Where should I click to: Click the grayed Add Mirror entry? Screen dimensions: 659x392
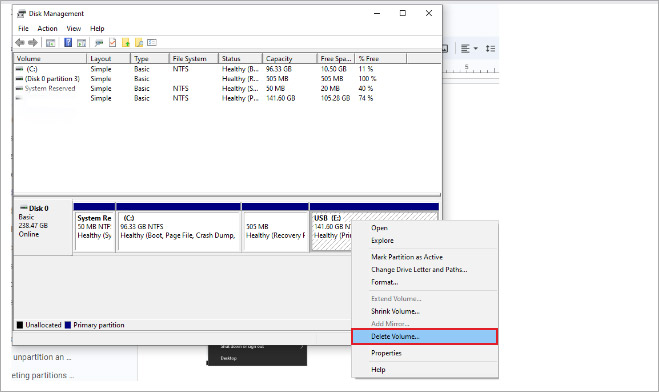(x=425, y=324)
